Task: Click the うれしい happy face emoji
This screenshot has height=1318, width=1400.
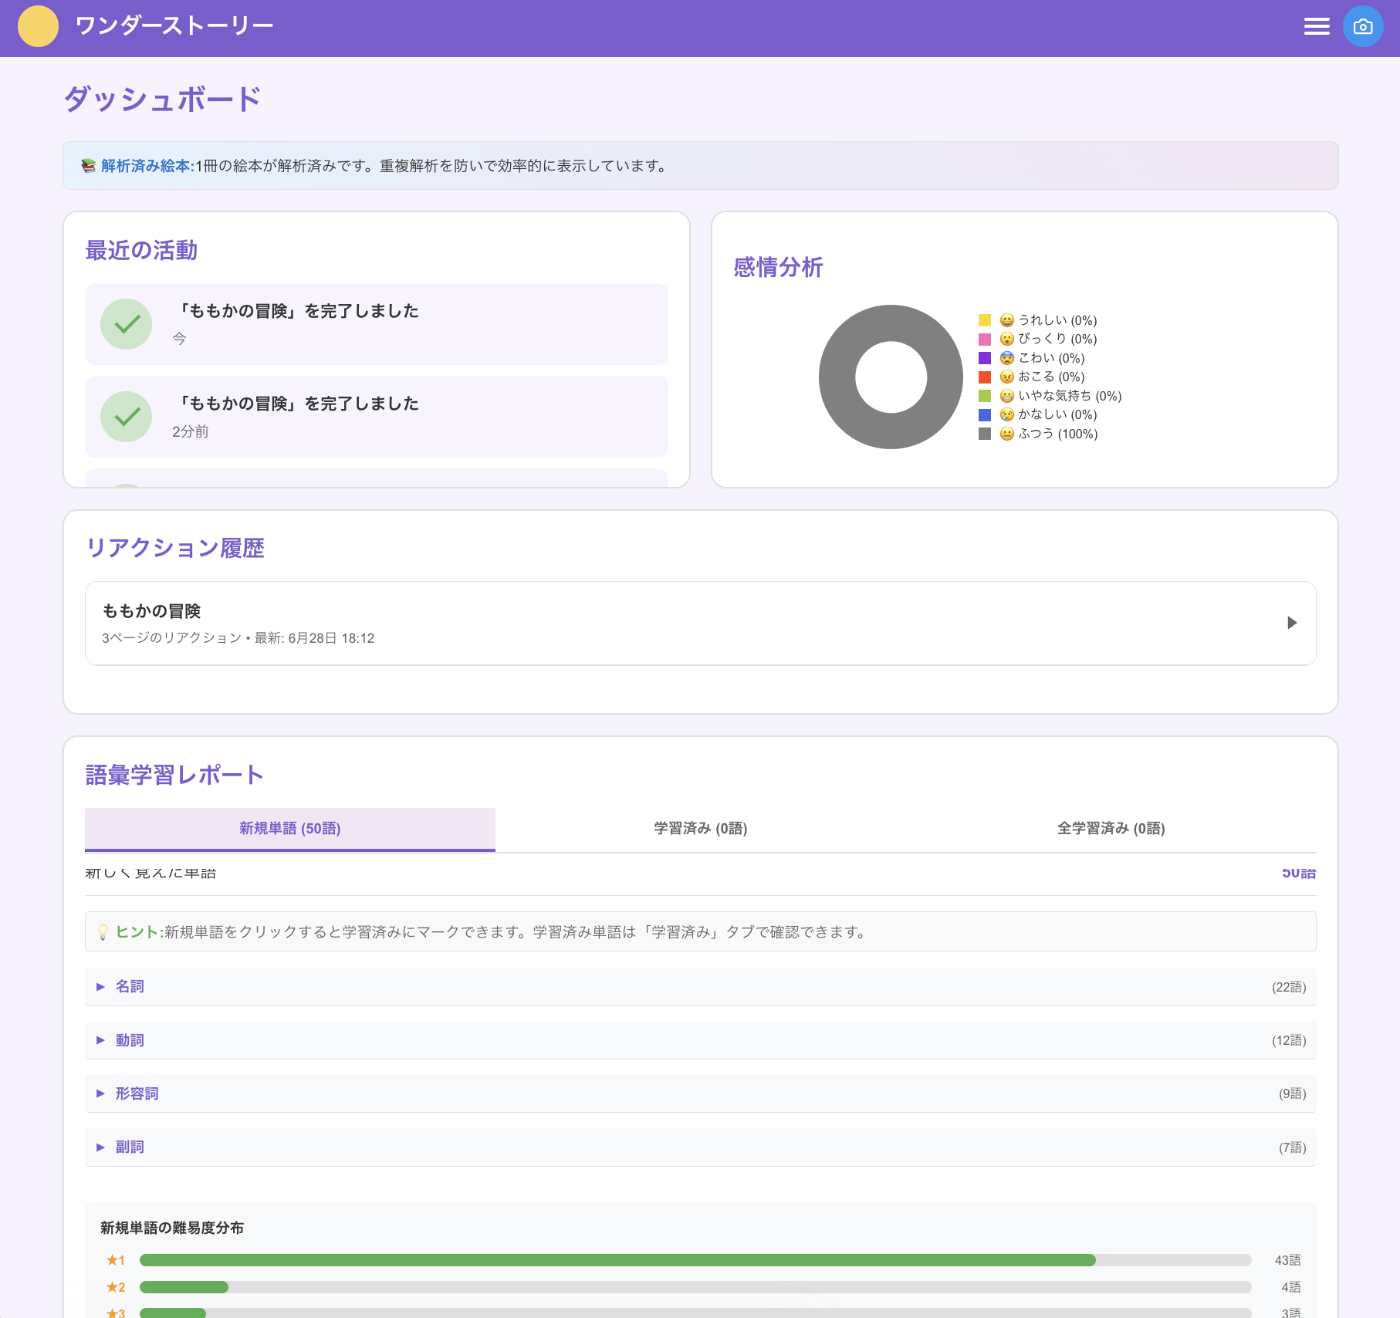Action: [1007, 320]
